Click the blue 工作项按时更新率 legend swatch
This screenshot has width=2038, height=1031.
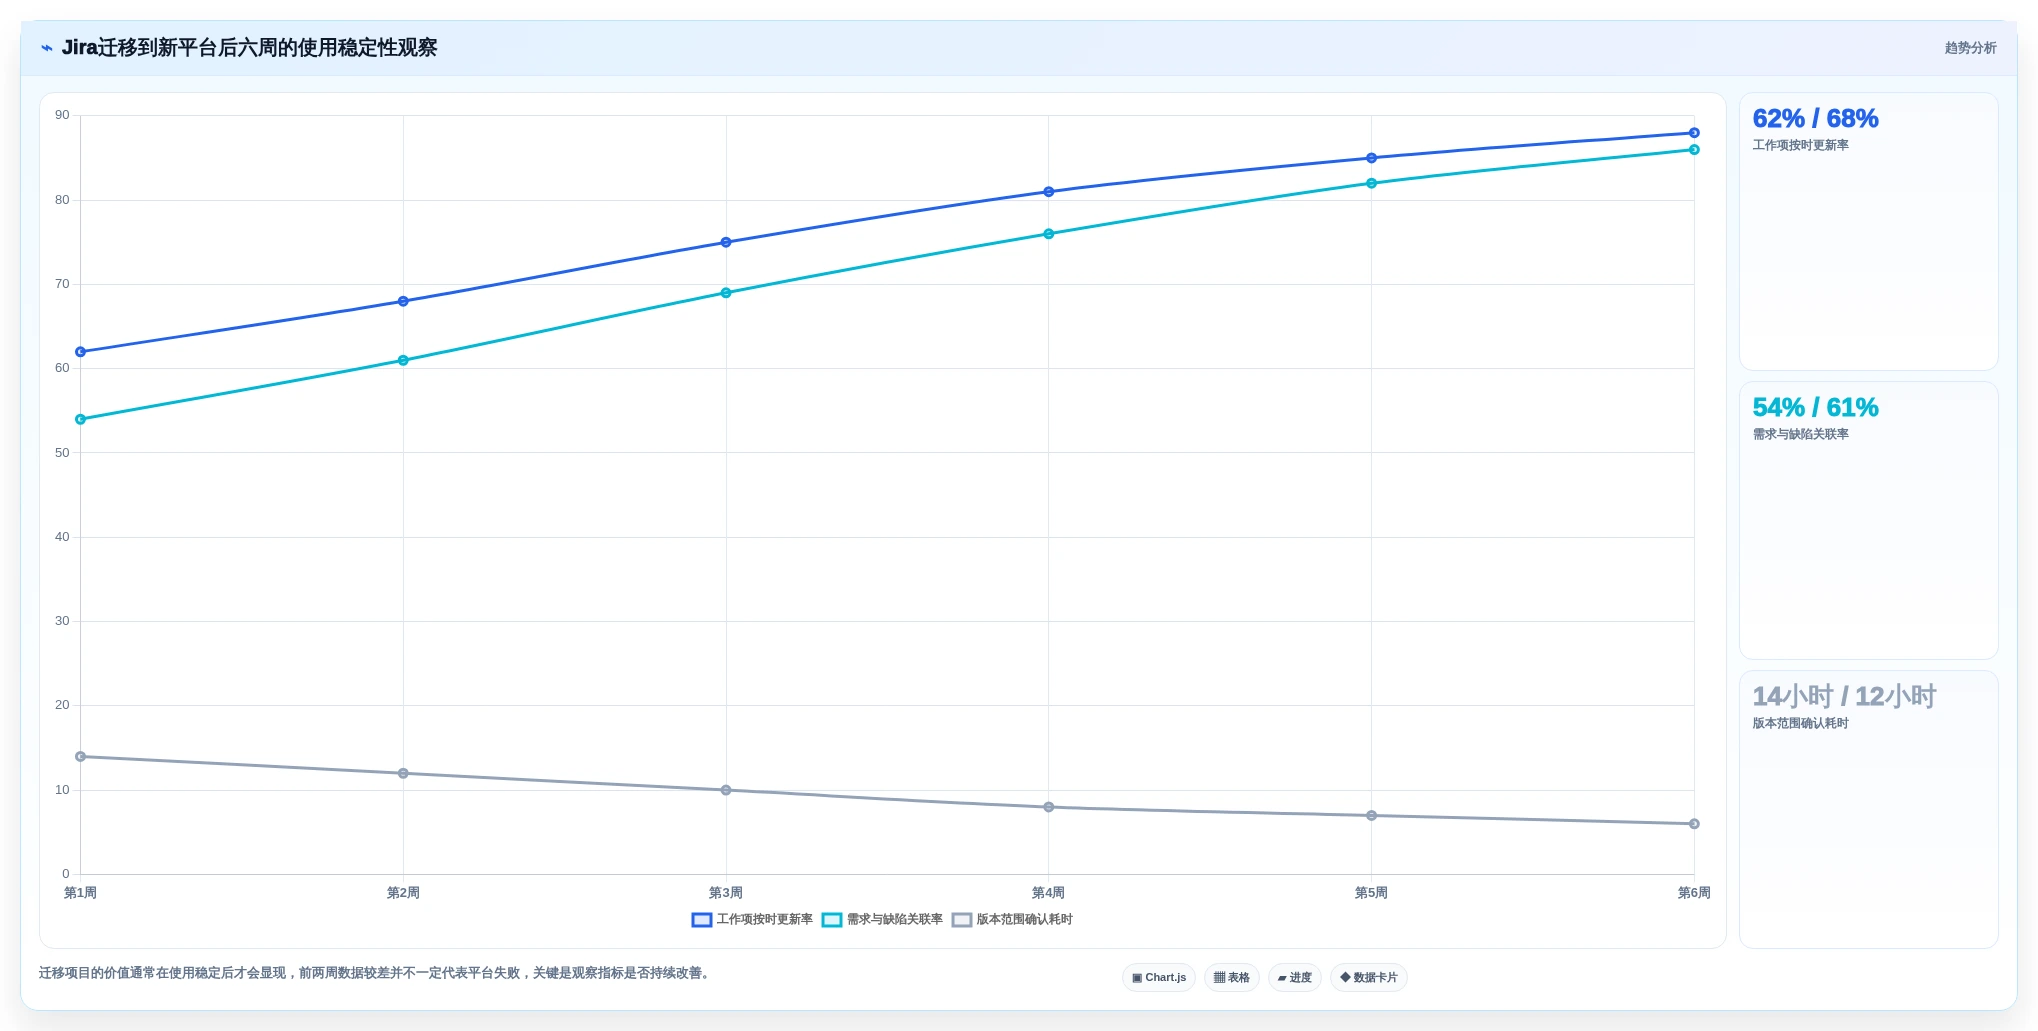click(702, 920)
